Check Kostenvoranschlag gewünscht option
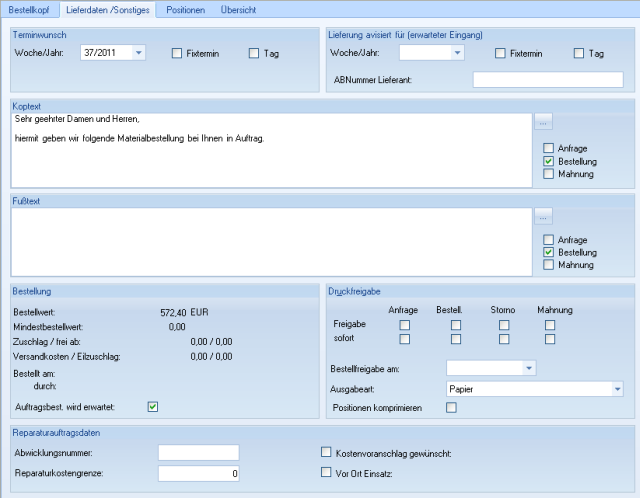This screenshot has width=640, height=498. 325,453
